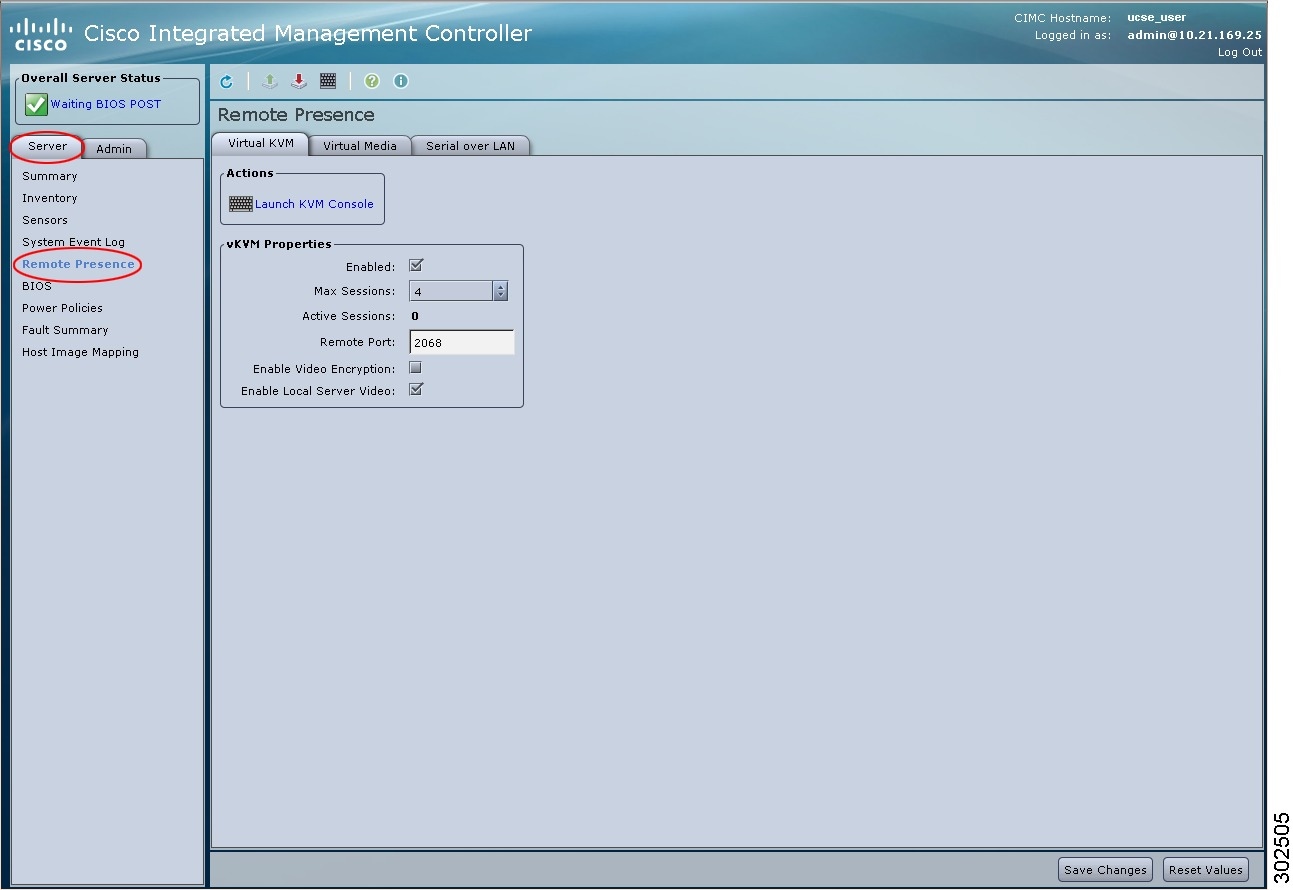
Task: Power off the host via the red arrow icon
Action: coord(298,81)
